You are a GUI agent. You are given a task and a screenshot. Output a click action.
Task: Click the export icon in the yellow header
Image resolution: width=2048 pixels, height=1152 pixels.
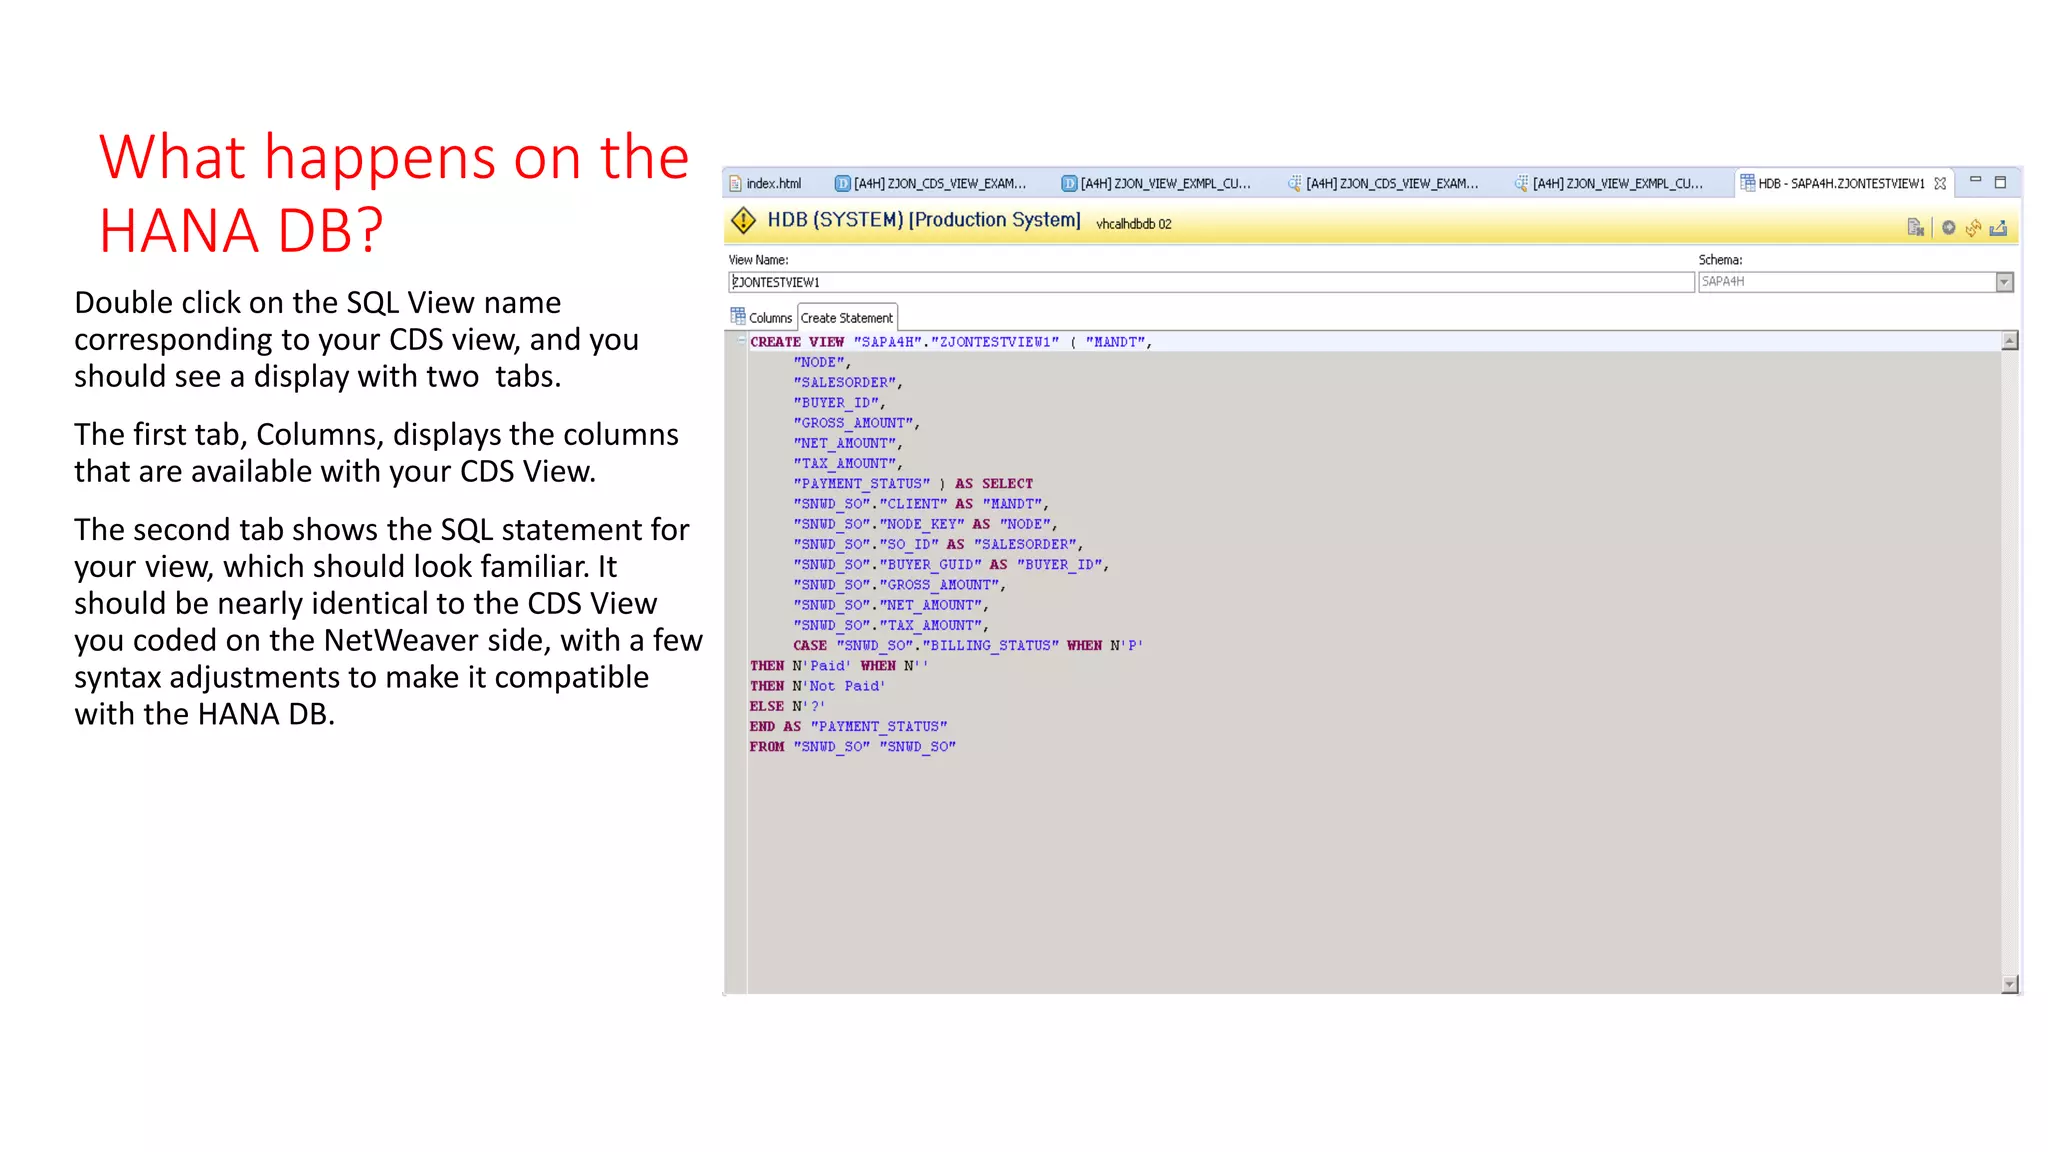1998,228
